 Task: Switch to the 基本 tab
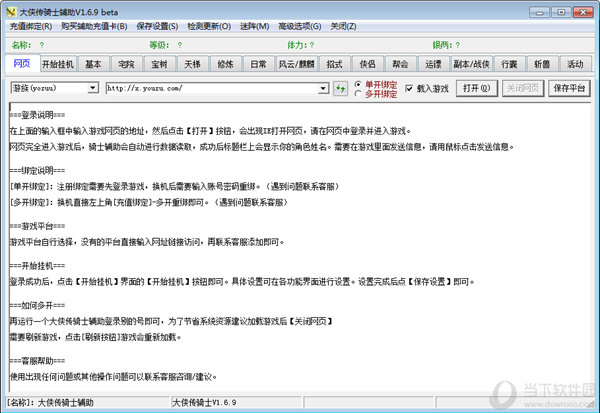click(x=93, y=64)
